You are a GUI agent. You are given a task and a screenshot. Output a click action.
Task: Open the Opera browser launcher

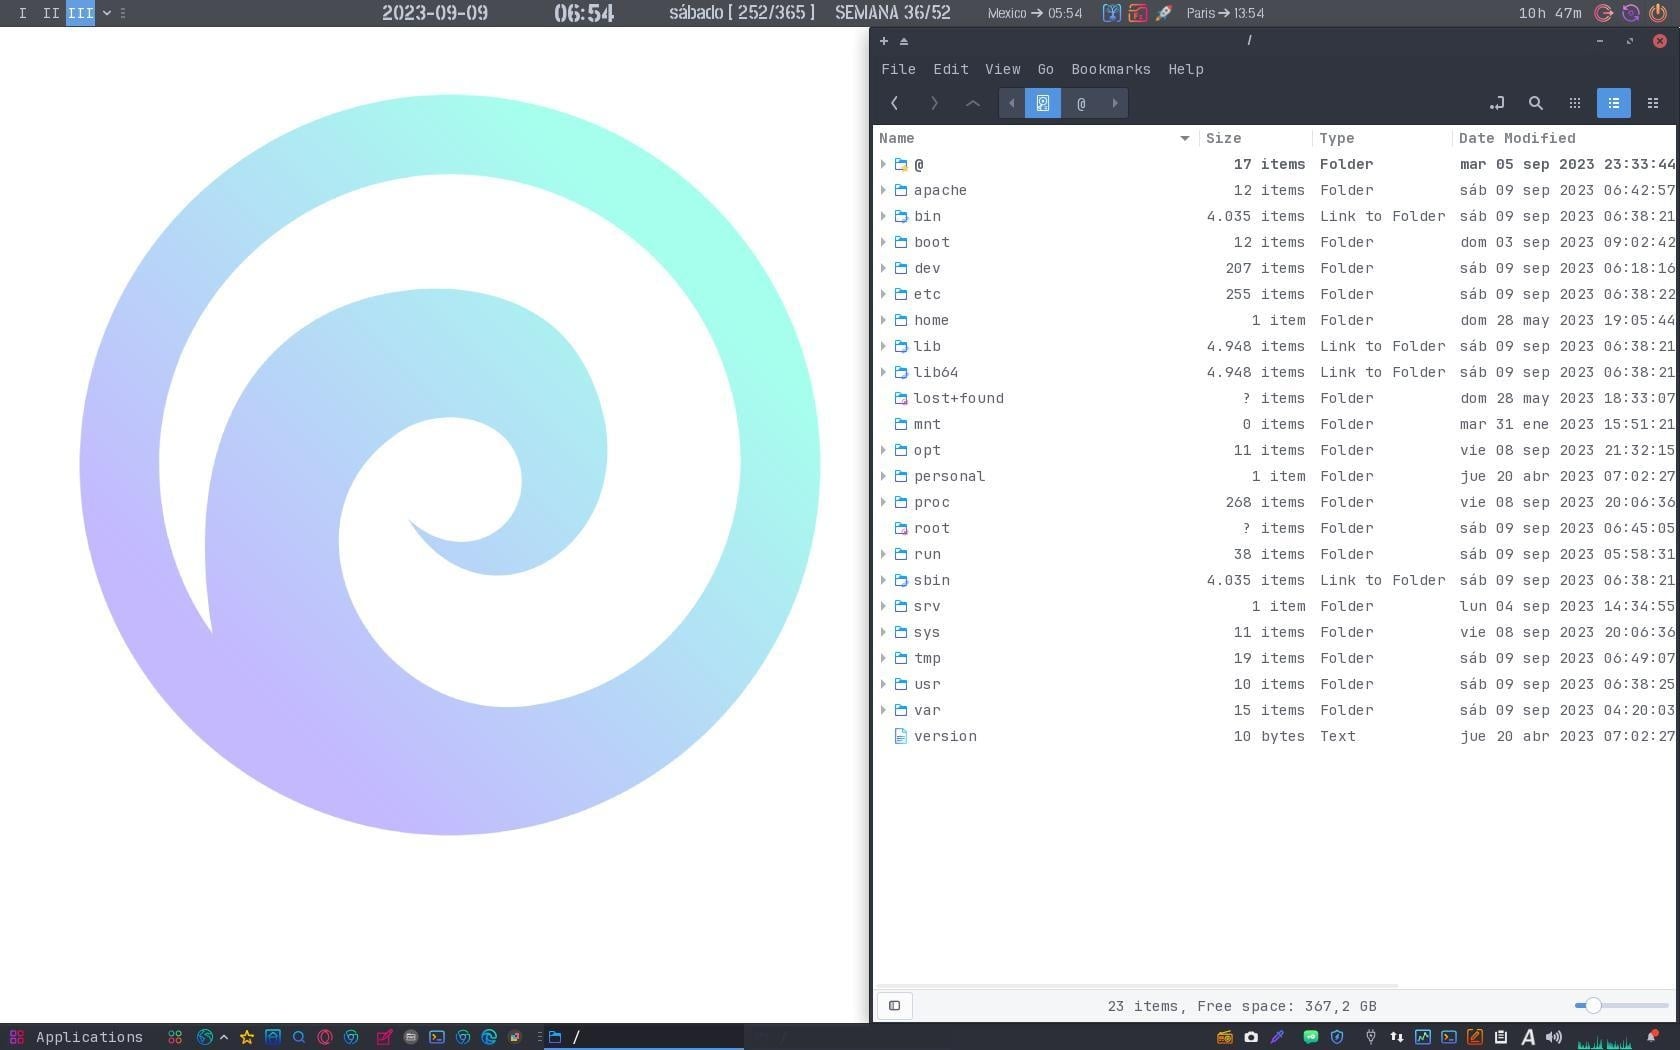pos(325,1037)
